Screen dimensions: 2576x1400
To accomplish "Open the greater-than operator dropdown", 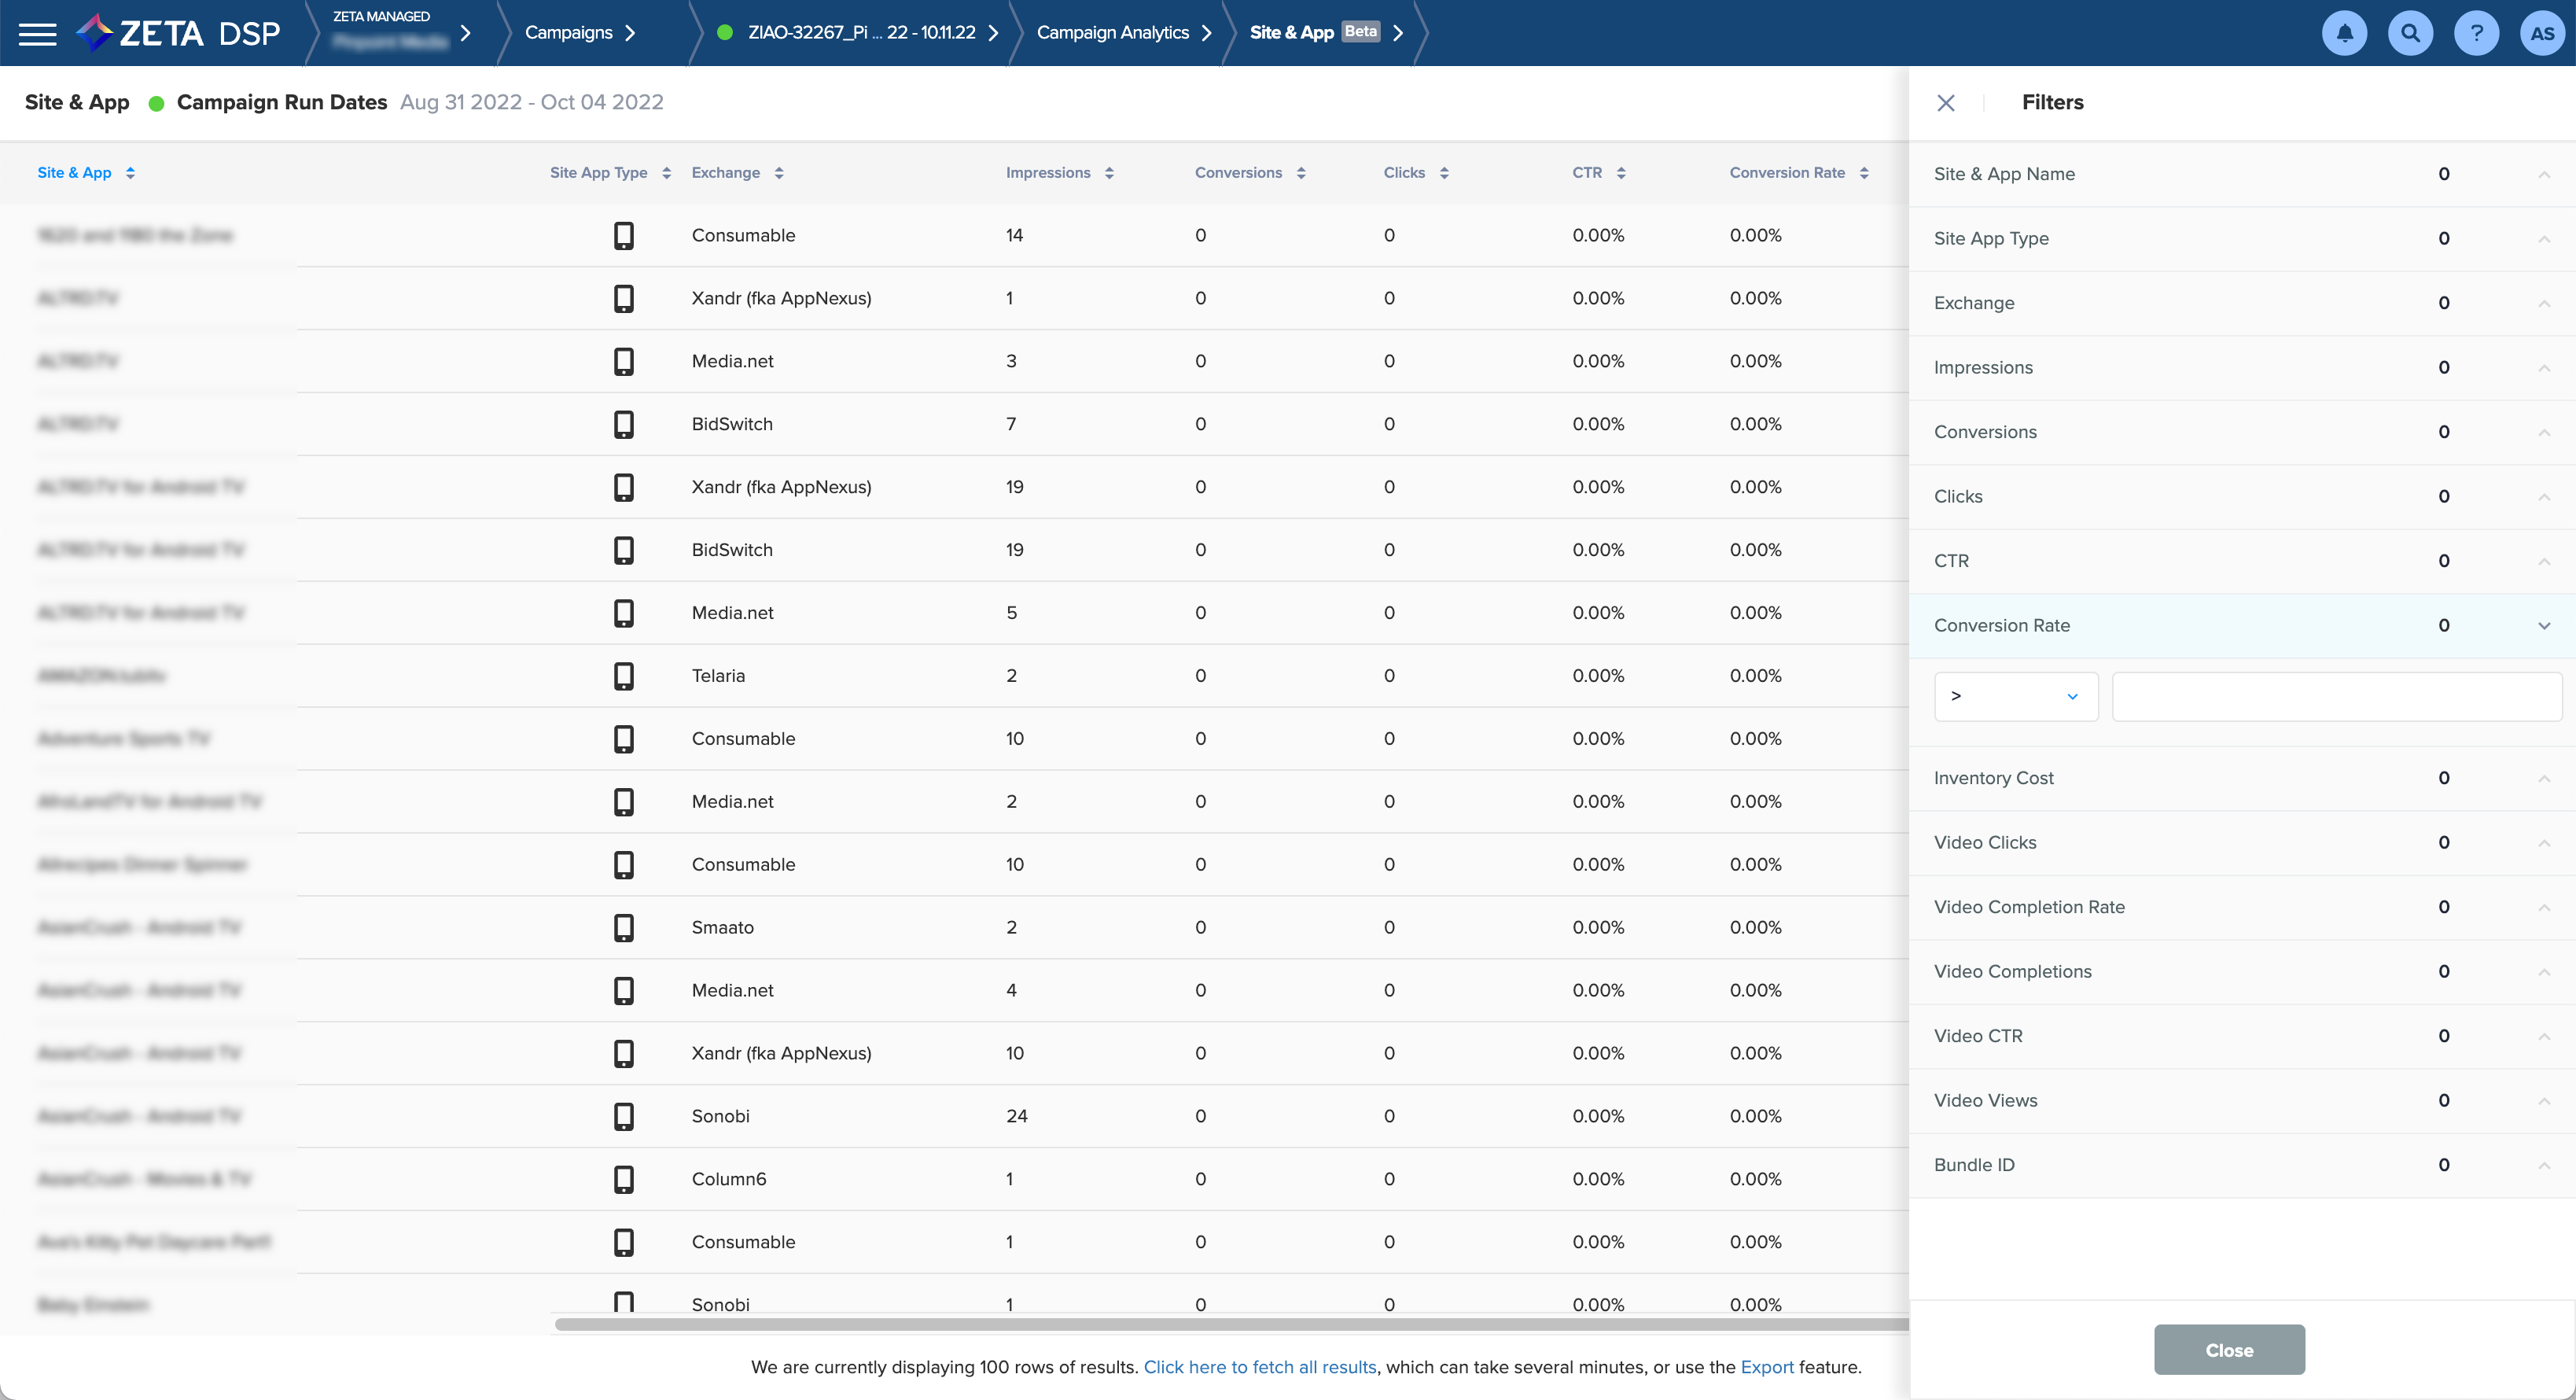I will (x=2015, y=696).
